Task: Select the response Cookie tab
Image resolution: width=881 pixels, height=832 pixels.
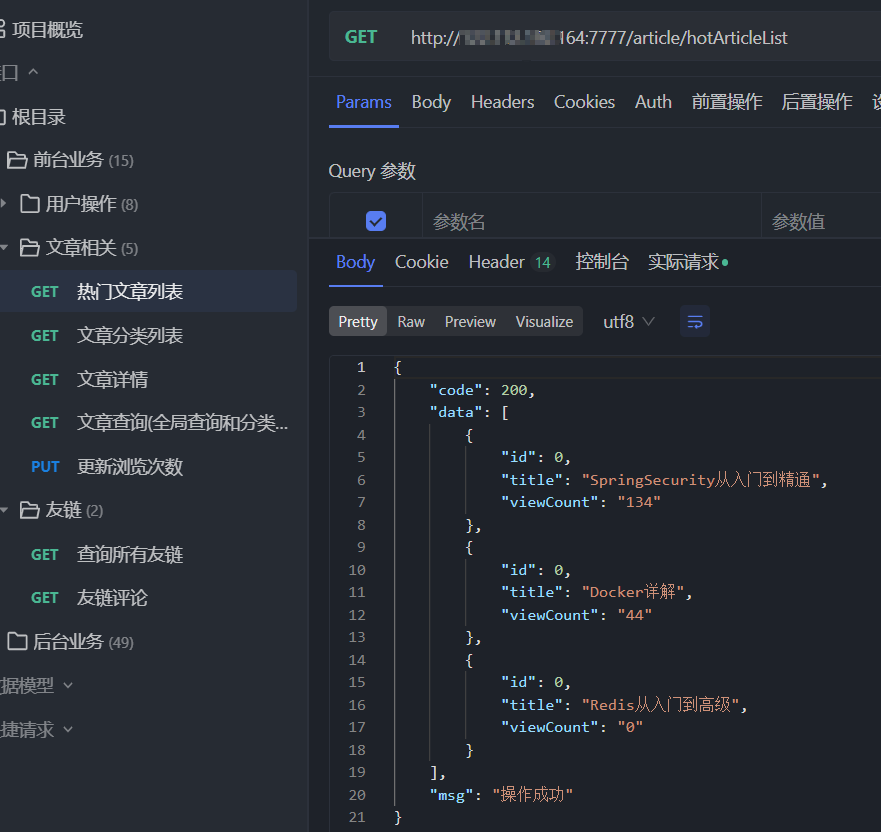Action: coord(421,262)
